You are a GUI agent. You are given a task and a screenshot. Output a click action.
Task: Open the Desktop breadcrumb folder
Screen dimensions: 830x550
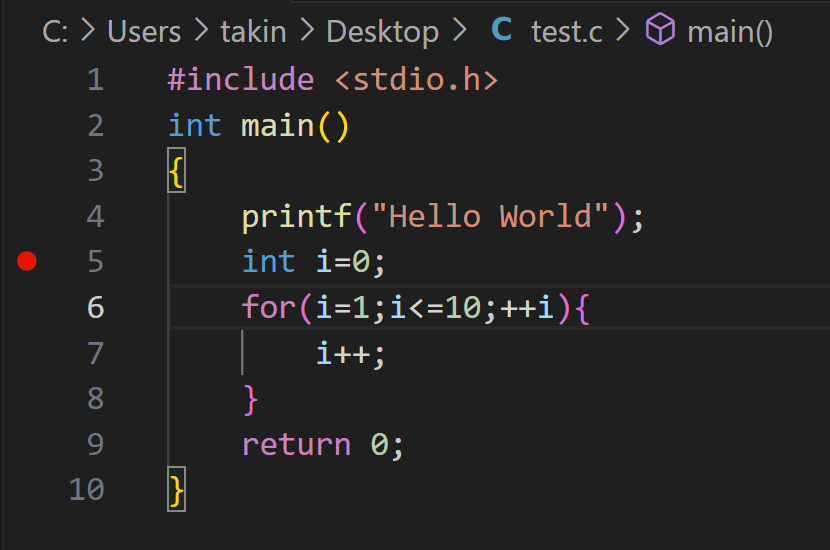[x=382, y=32]
